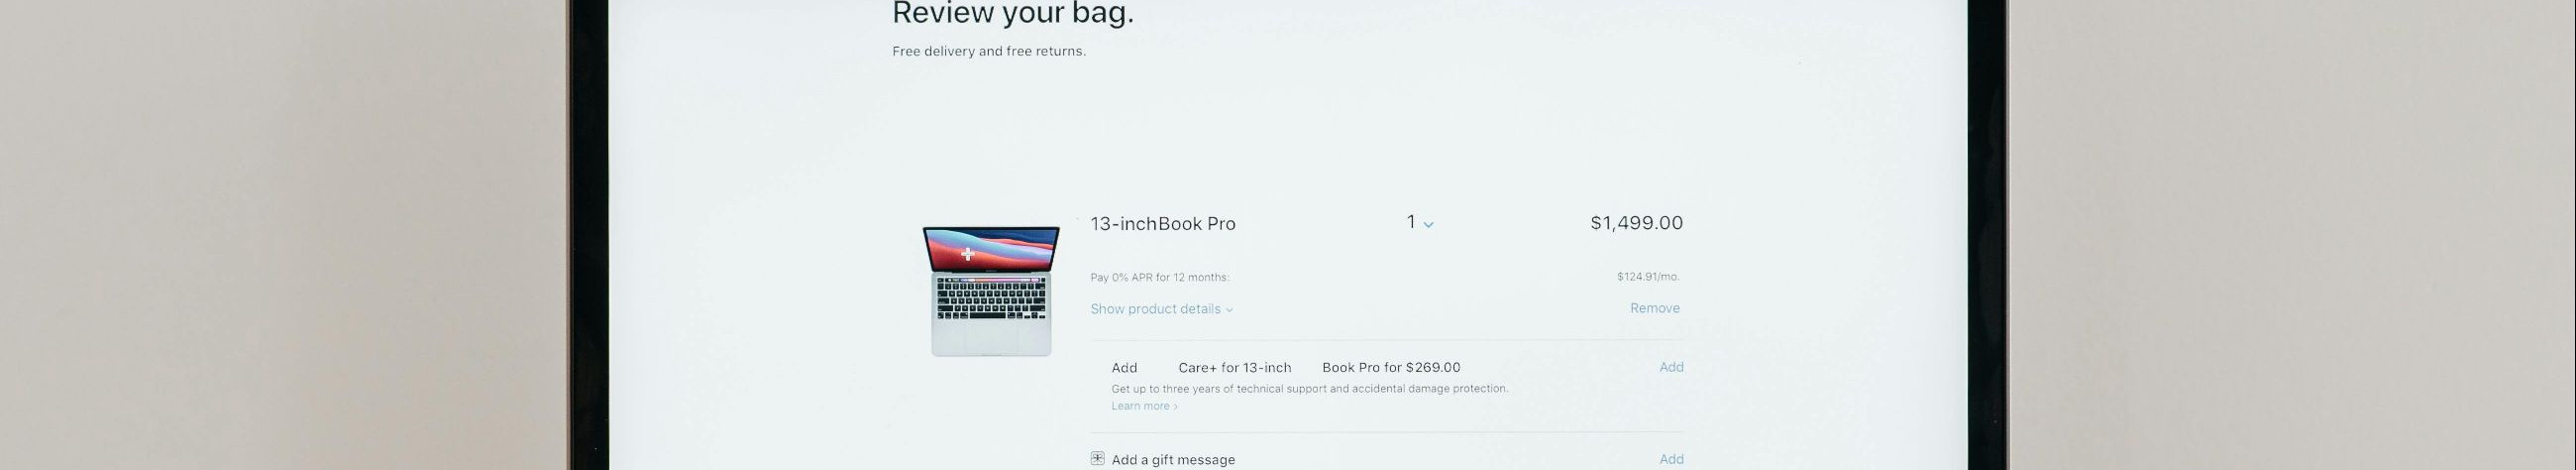Click the Care+ for 13-inch offer title
The image size is (2576, 470).
coord(1234,368)
